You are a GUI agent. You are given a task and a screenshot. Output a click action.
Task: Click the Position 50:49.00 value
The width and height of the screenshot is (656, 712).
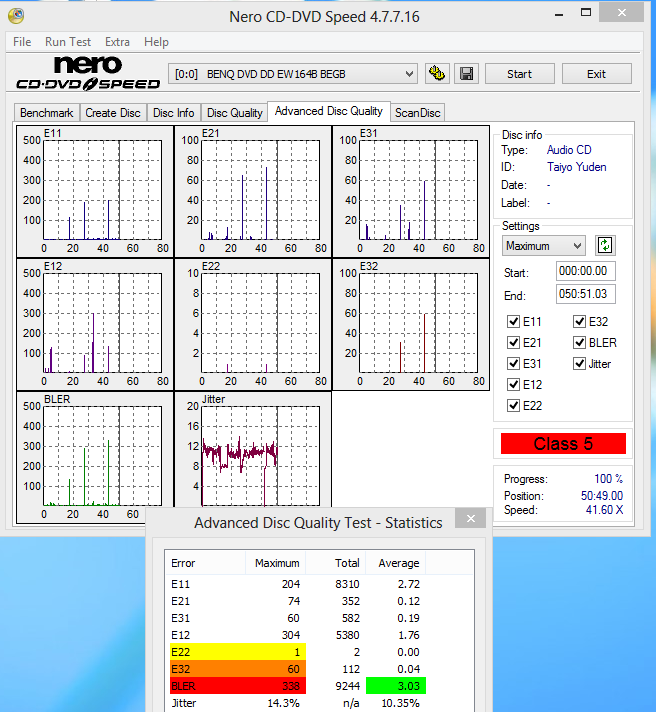(602, 495)
